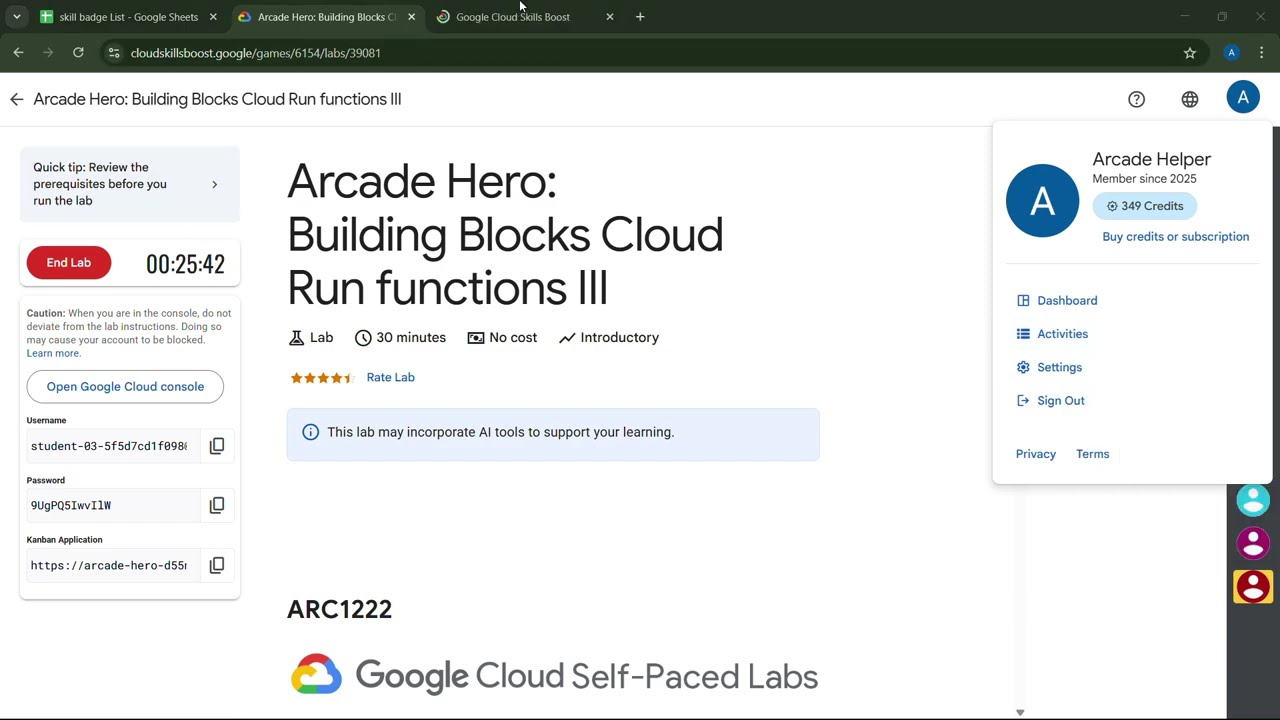
Task: View site information icon in address bar
Action: pos(114,53)
